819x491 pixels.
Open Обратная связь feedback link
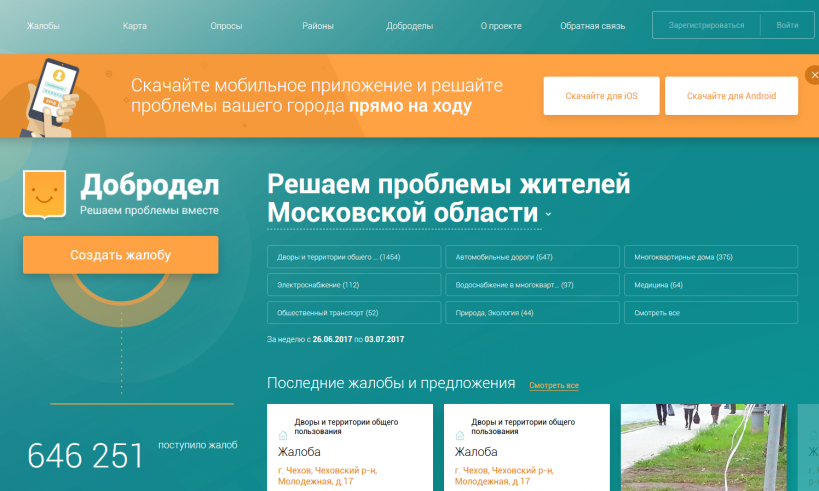coord(592,26)
